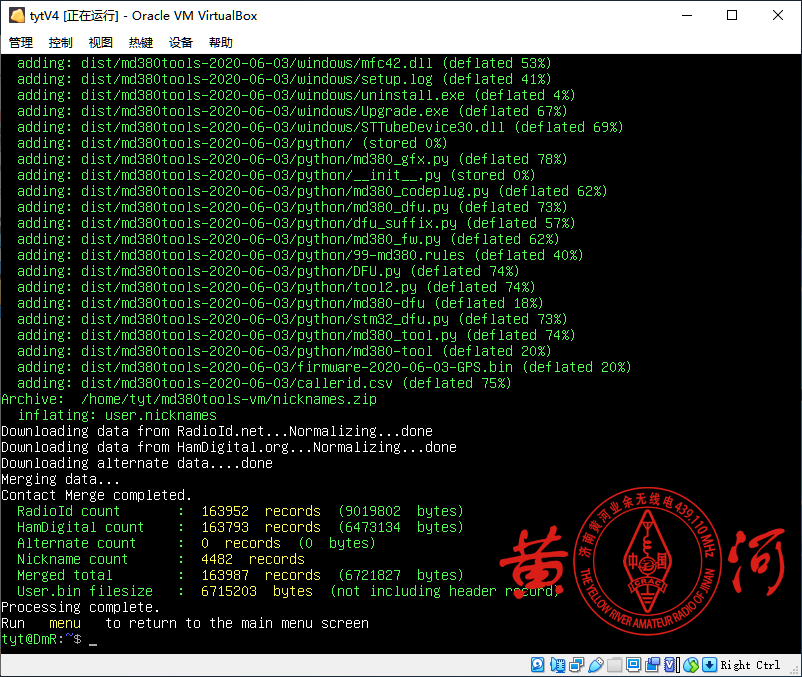The width and height of the screenshot is (802, 677).
Task: Click the minimize window button
Action: [x=687, y=15]
